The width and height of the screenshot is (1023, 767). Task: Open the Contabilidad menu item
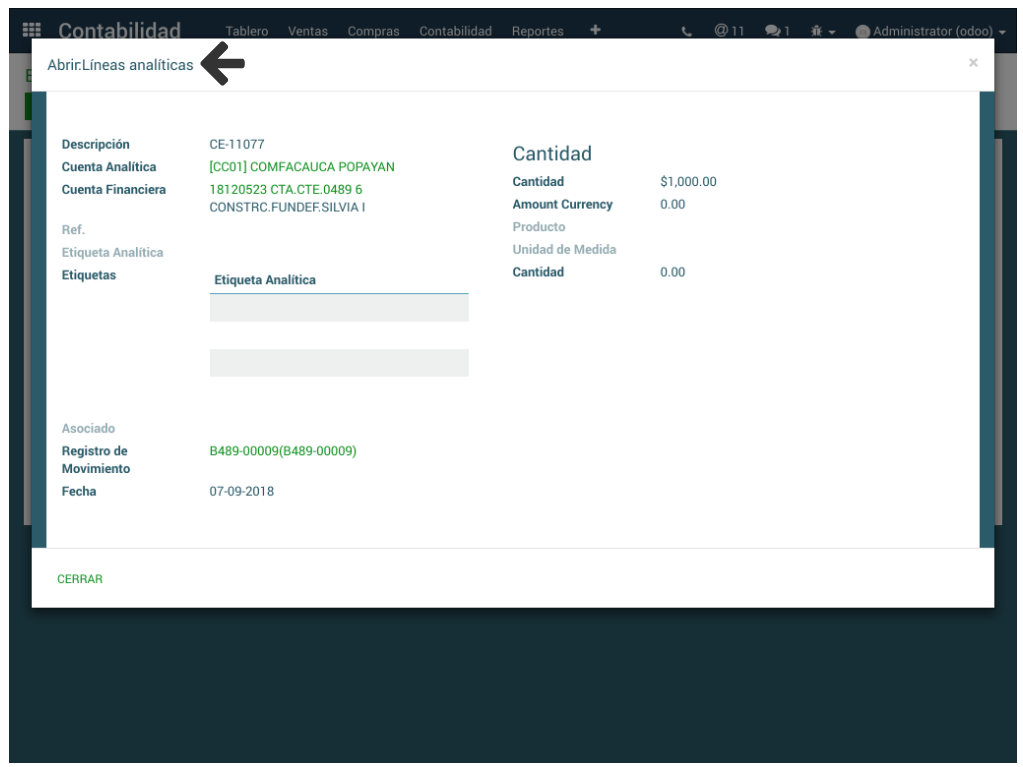(x=455, y=31)
